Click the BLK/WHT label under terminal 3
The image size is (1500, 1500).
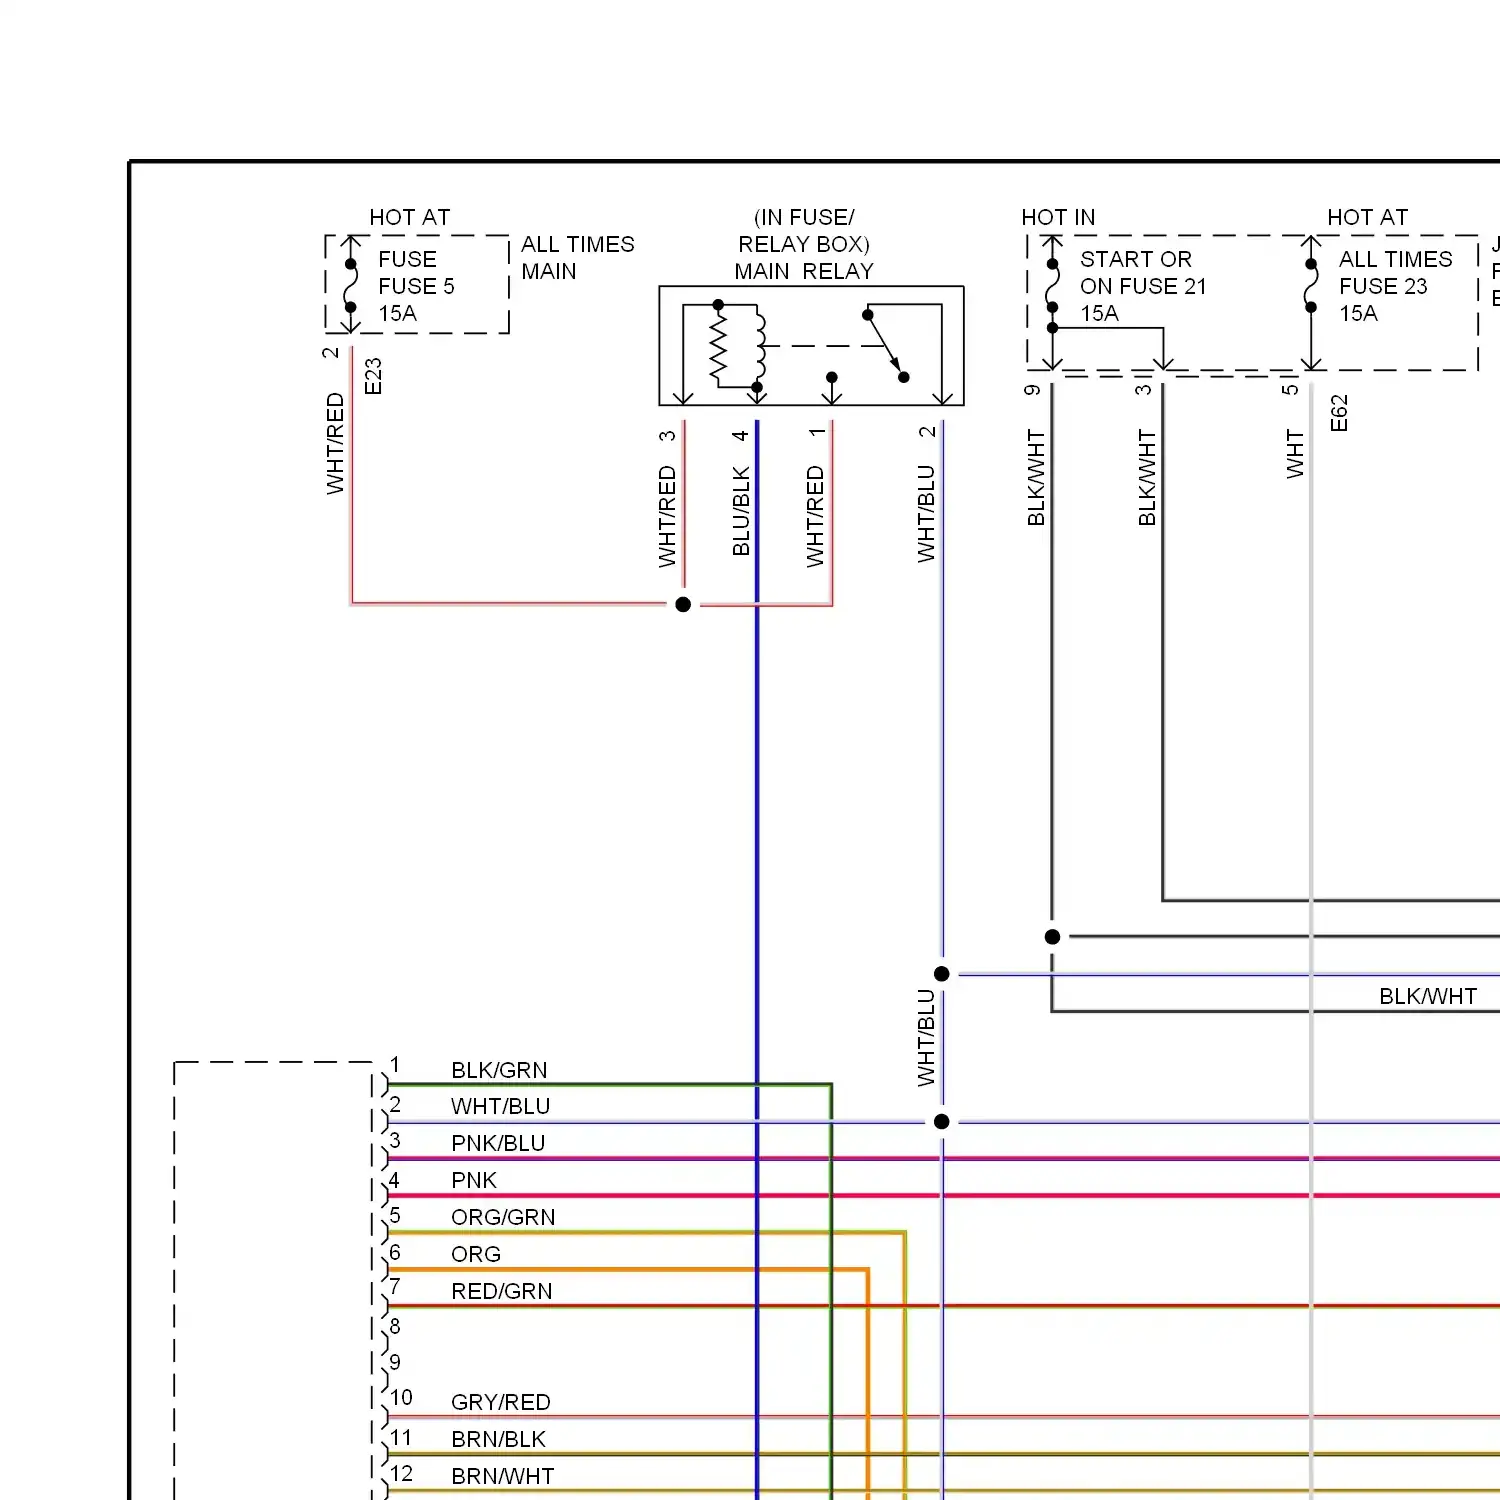(1147, 478)
